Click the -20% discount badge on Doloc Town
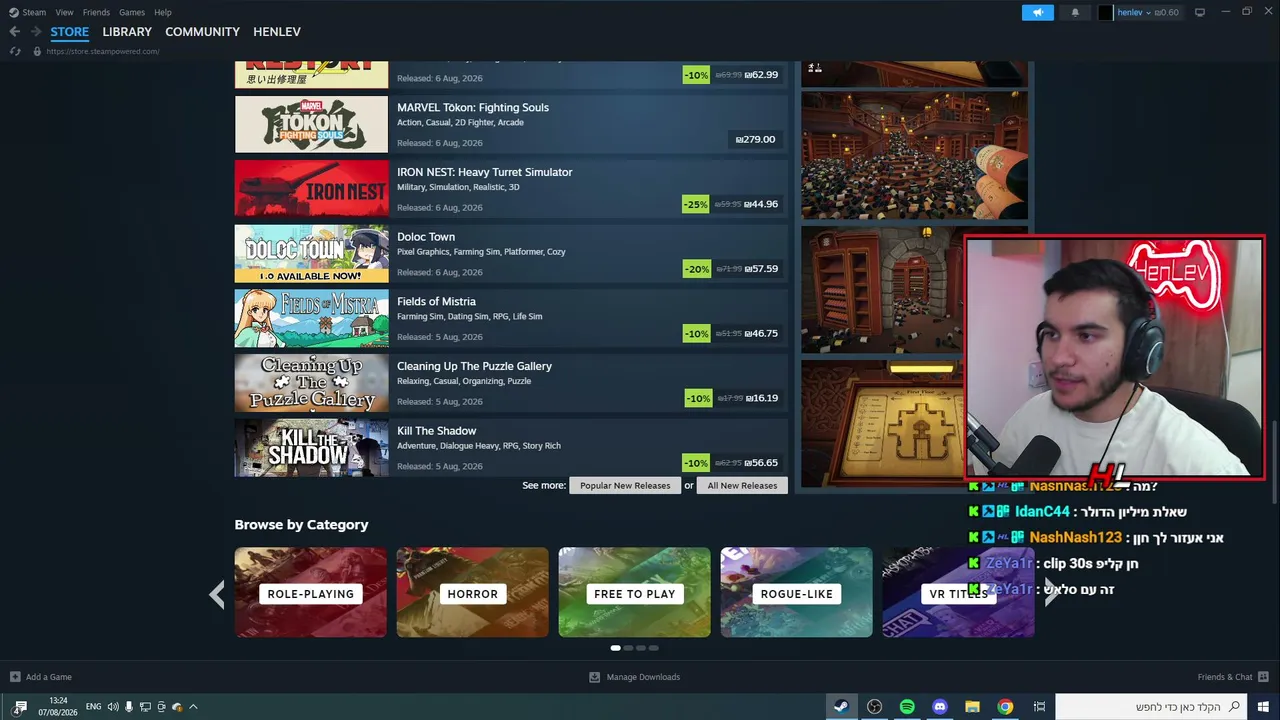 [696, 269]
